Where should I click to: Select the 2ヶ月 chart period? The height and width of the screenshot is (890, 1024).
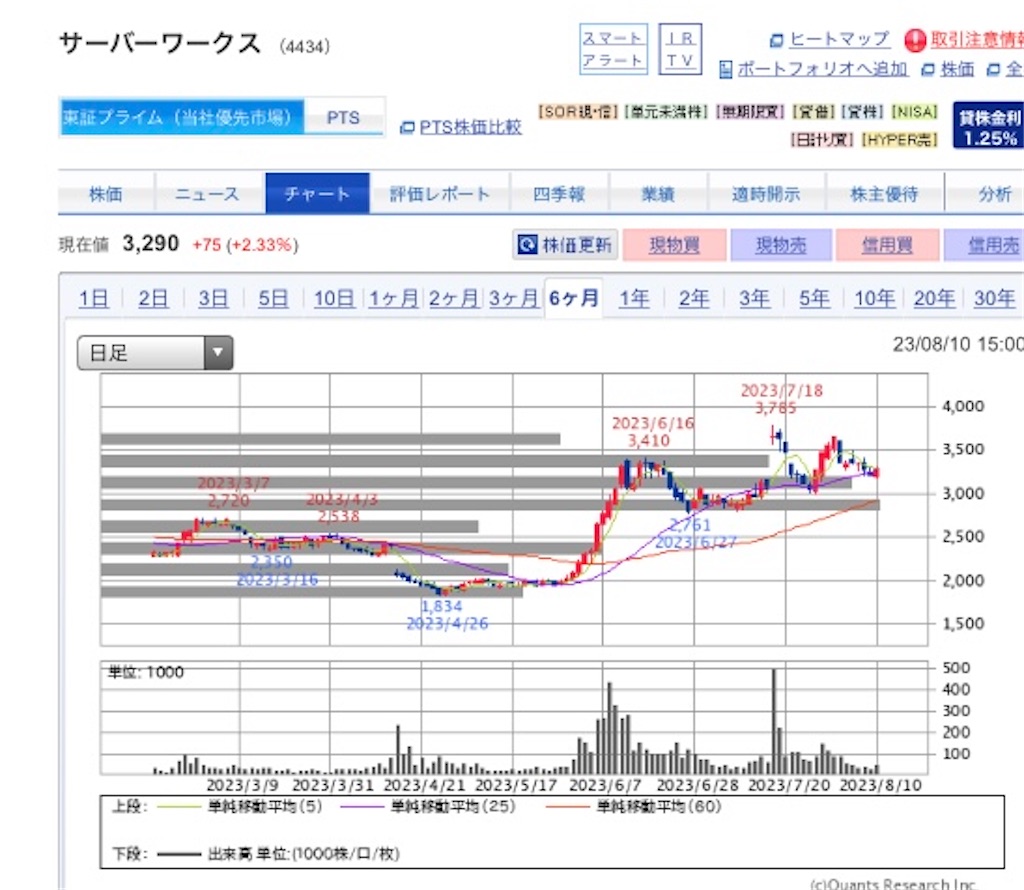[x=453, y=298]
